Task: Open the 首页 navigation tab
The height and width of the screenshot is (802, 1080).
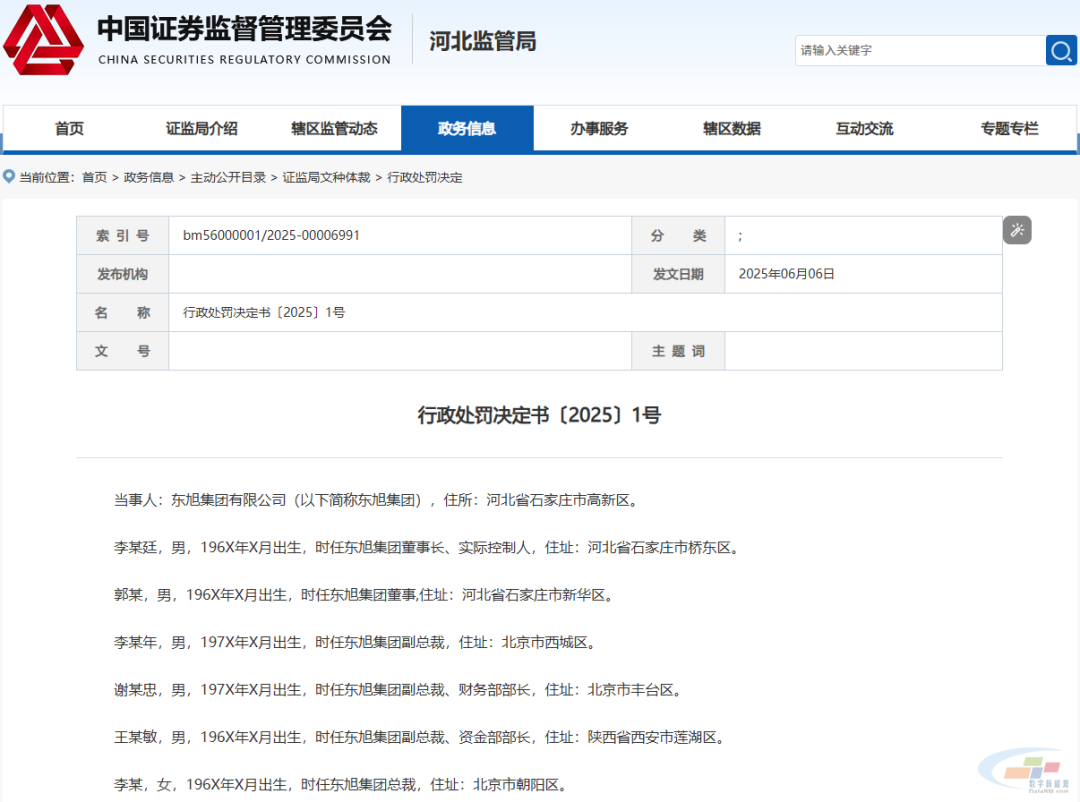Action: (x=69, y=129)
